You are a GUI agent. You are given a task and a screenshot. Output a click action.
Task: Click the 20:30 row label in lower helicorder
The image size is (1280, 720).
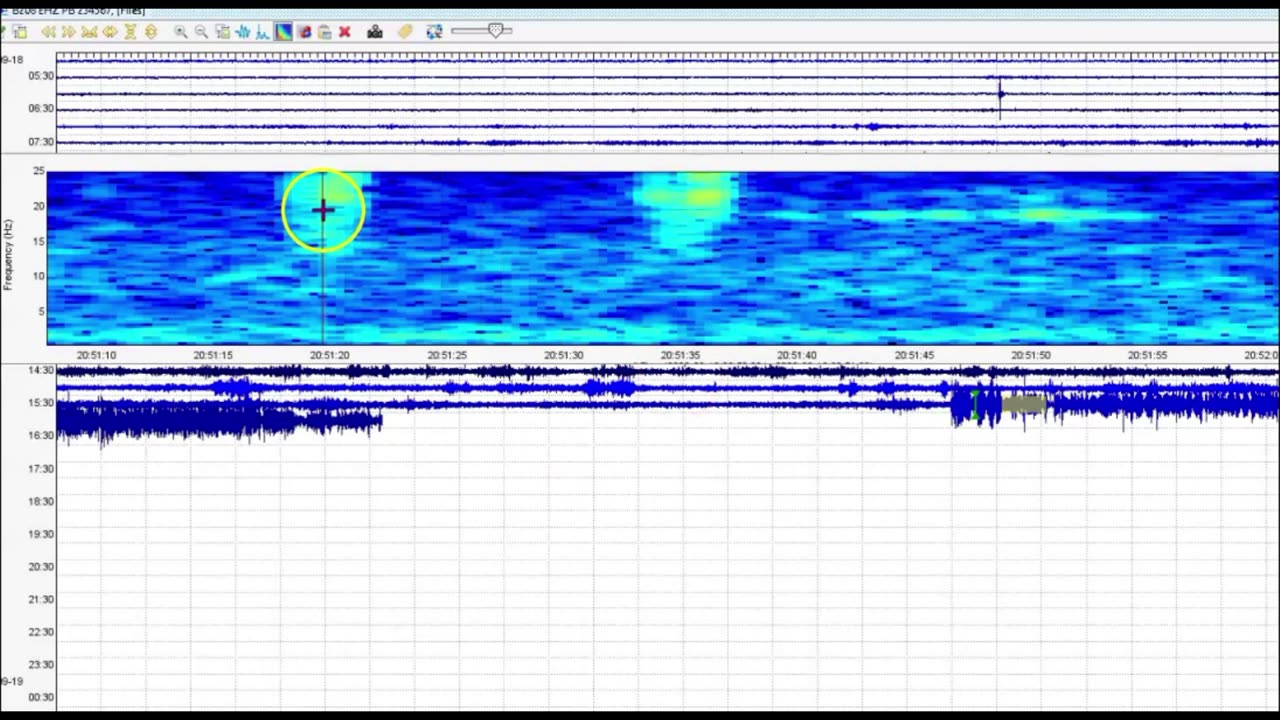pyautogui.click(x=41, y=567)
